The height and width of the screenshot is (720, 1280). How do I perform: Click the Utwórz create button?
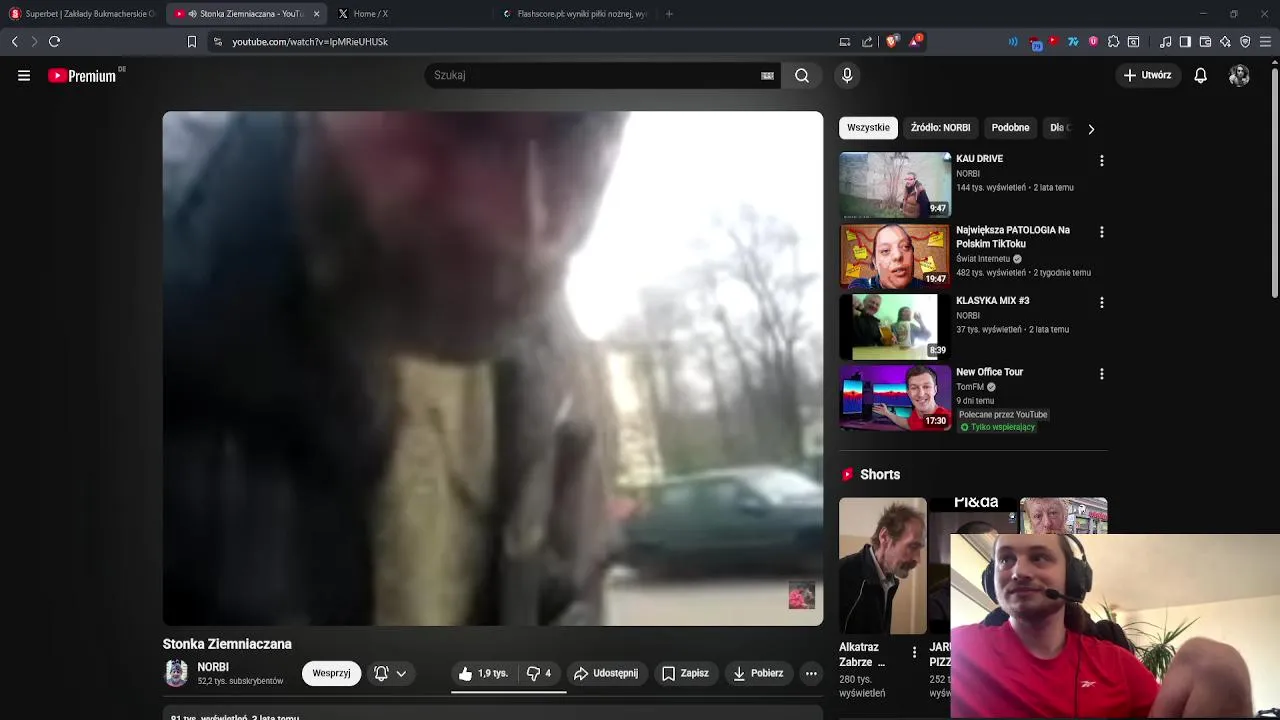(1147, 75)
